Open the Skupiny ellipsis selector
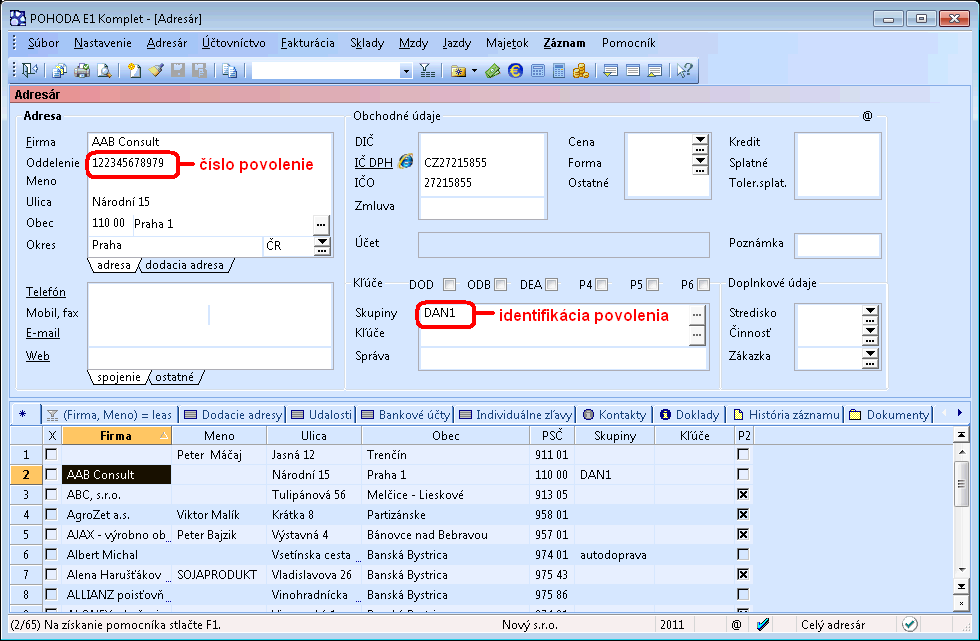The image size is (980, 641). click(x=698, y=315)
